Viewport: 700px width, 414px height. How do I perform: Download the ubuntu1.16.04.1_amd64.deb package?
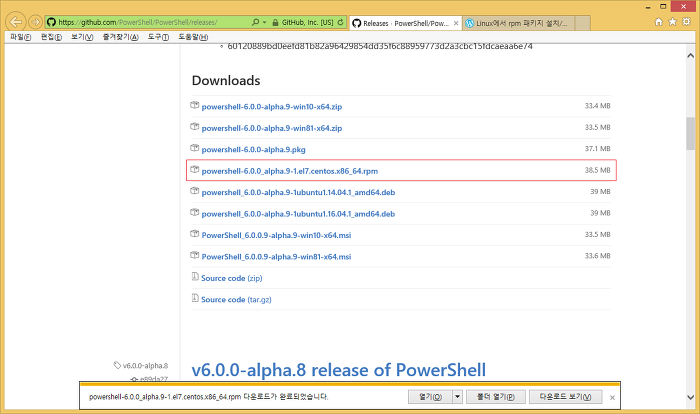click(298, 214)
